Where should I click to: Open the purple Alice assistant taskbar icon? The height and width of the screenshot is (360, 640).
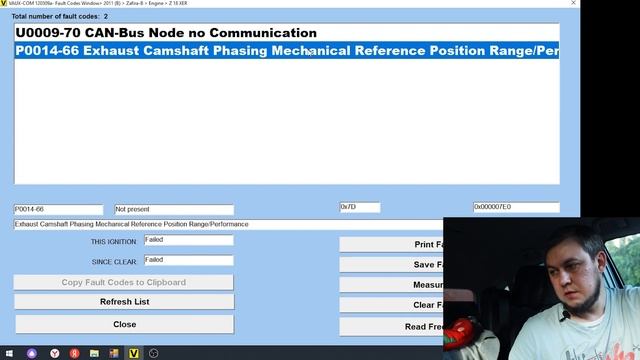[32, 353]
